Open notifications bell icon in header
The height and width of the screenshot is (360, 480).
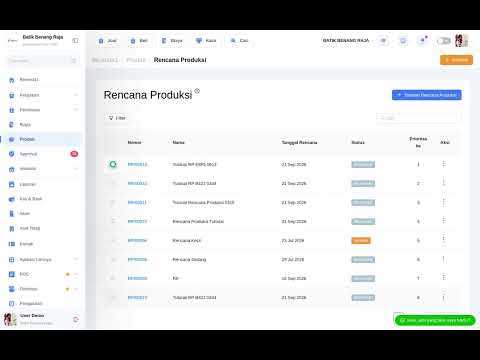422,41
